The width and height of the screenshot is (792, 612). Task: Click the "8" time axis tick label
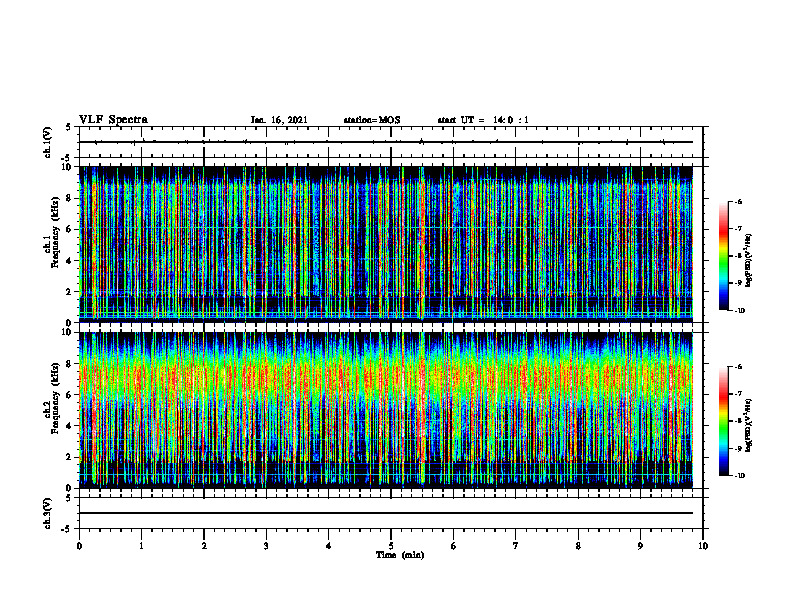coord(578,546)
